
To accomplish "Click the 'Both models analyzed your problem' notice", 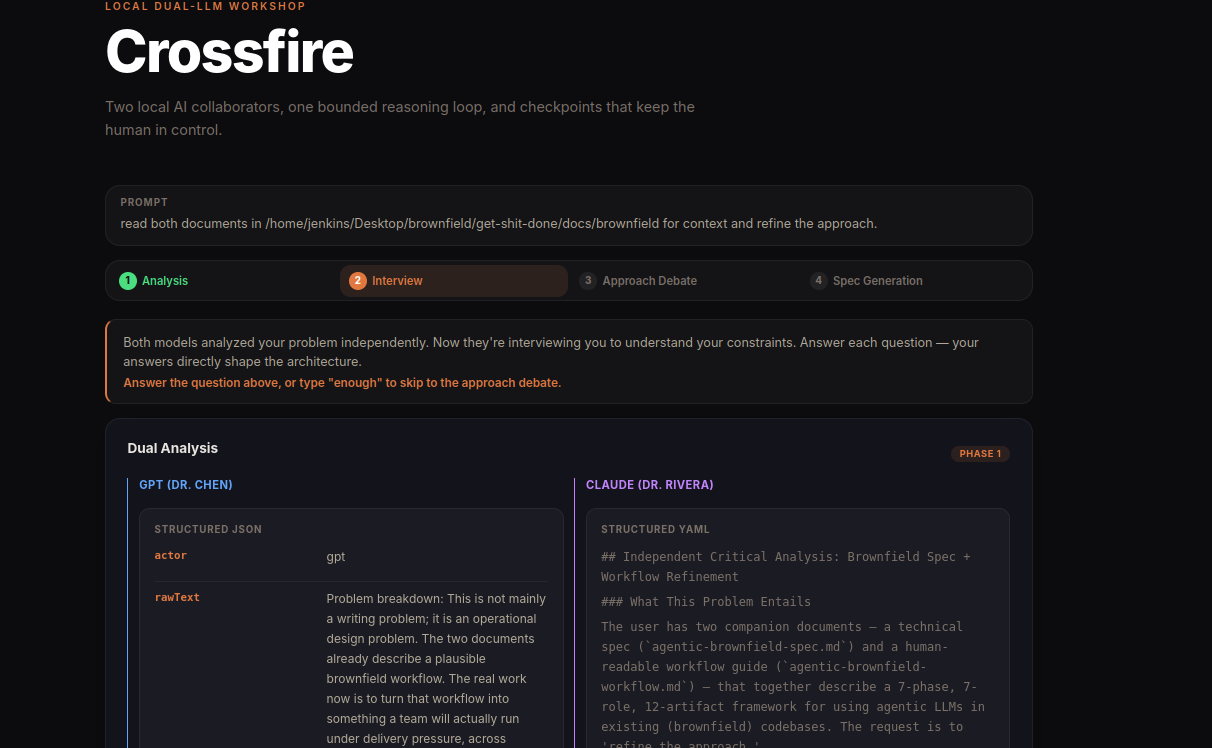I will pyautogui.click(x=551, y=352).
